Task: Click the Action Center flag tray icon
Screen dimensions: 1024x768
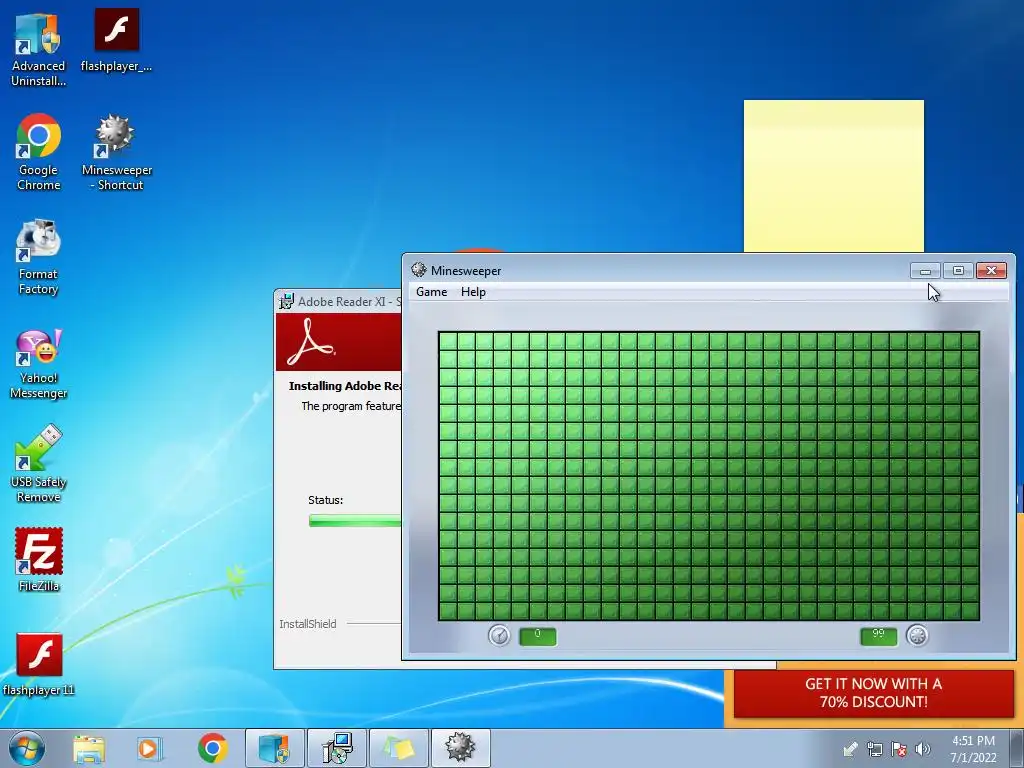Action: (899, 749)
